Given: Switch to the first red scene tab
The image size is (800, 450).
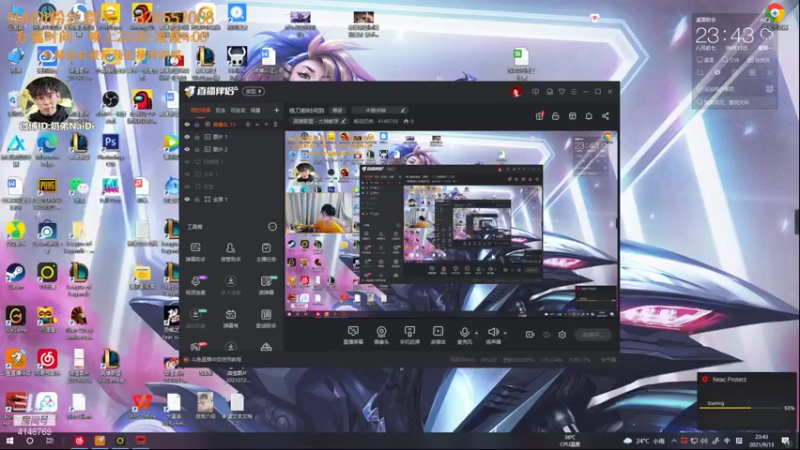Looking at the screenshot, I should [x=200, y=110].
